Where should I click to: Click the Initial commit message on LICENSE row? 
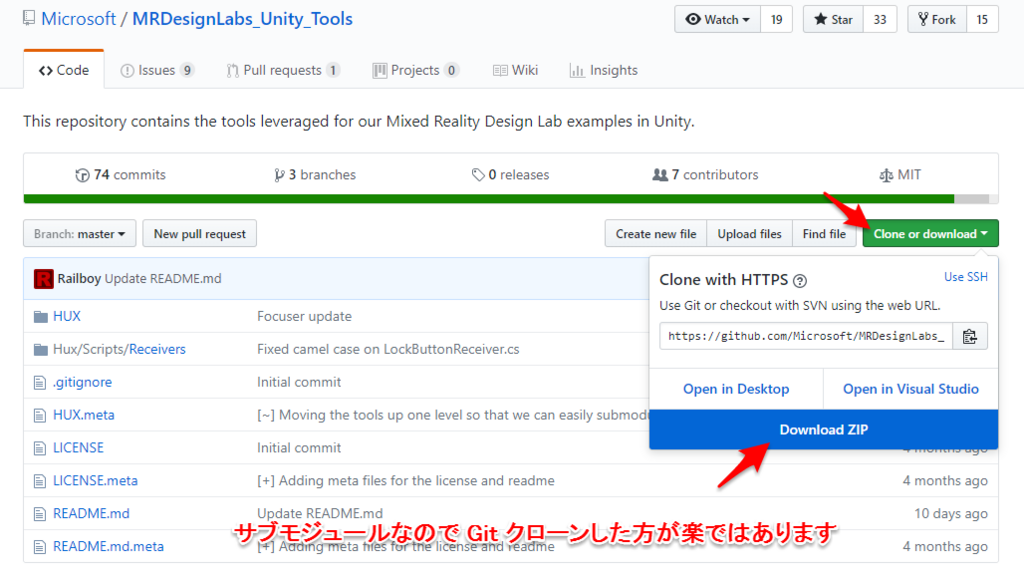299,447
